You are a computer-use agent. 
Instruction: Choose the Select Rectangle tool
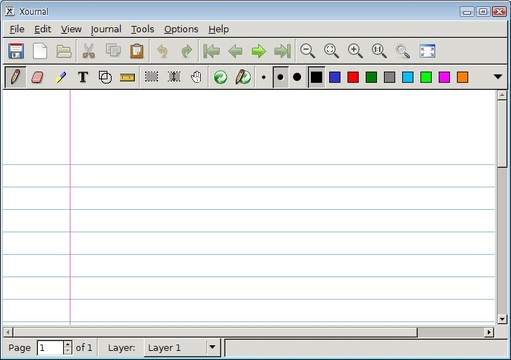(151, 77)
